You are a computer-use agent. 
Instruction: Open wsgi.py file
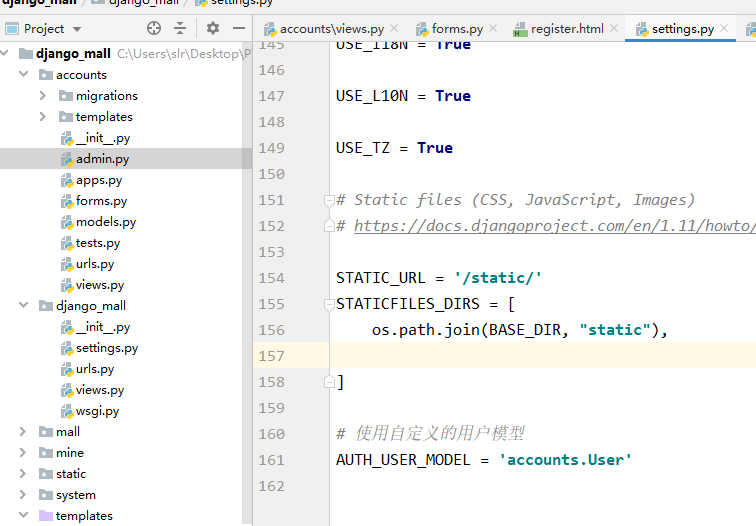(97, 411)
